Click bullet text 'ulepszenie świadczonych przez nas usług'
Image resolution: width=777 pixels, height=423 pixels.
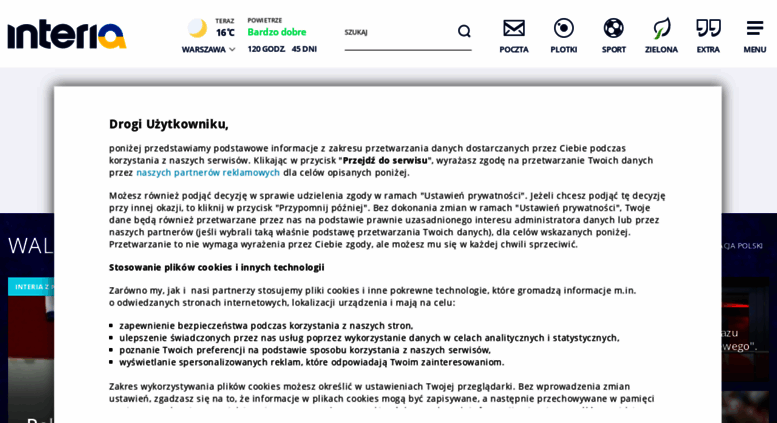click(211, 338)
